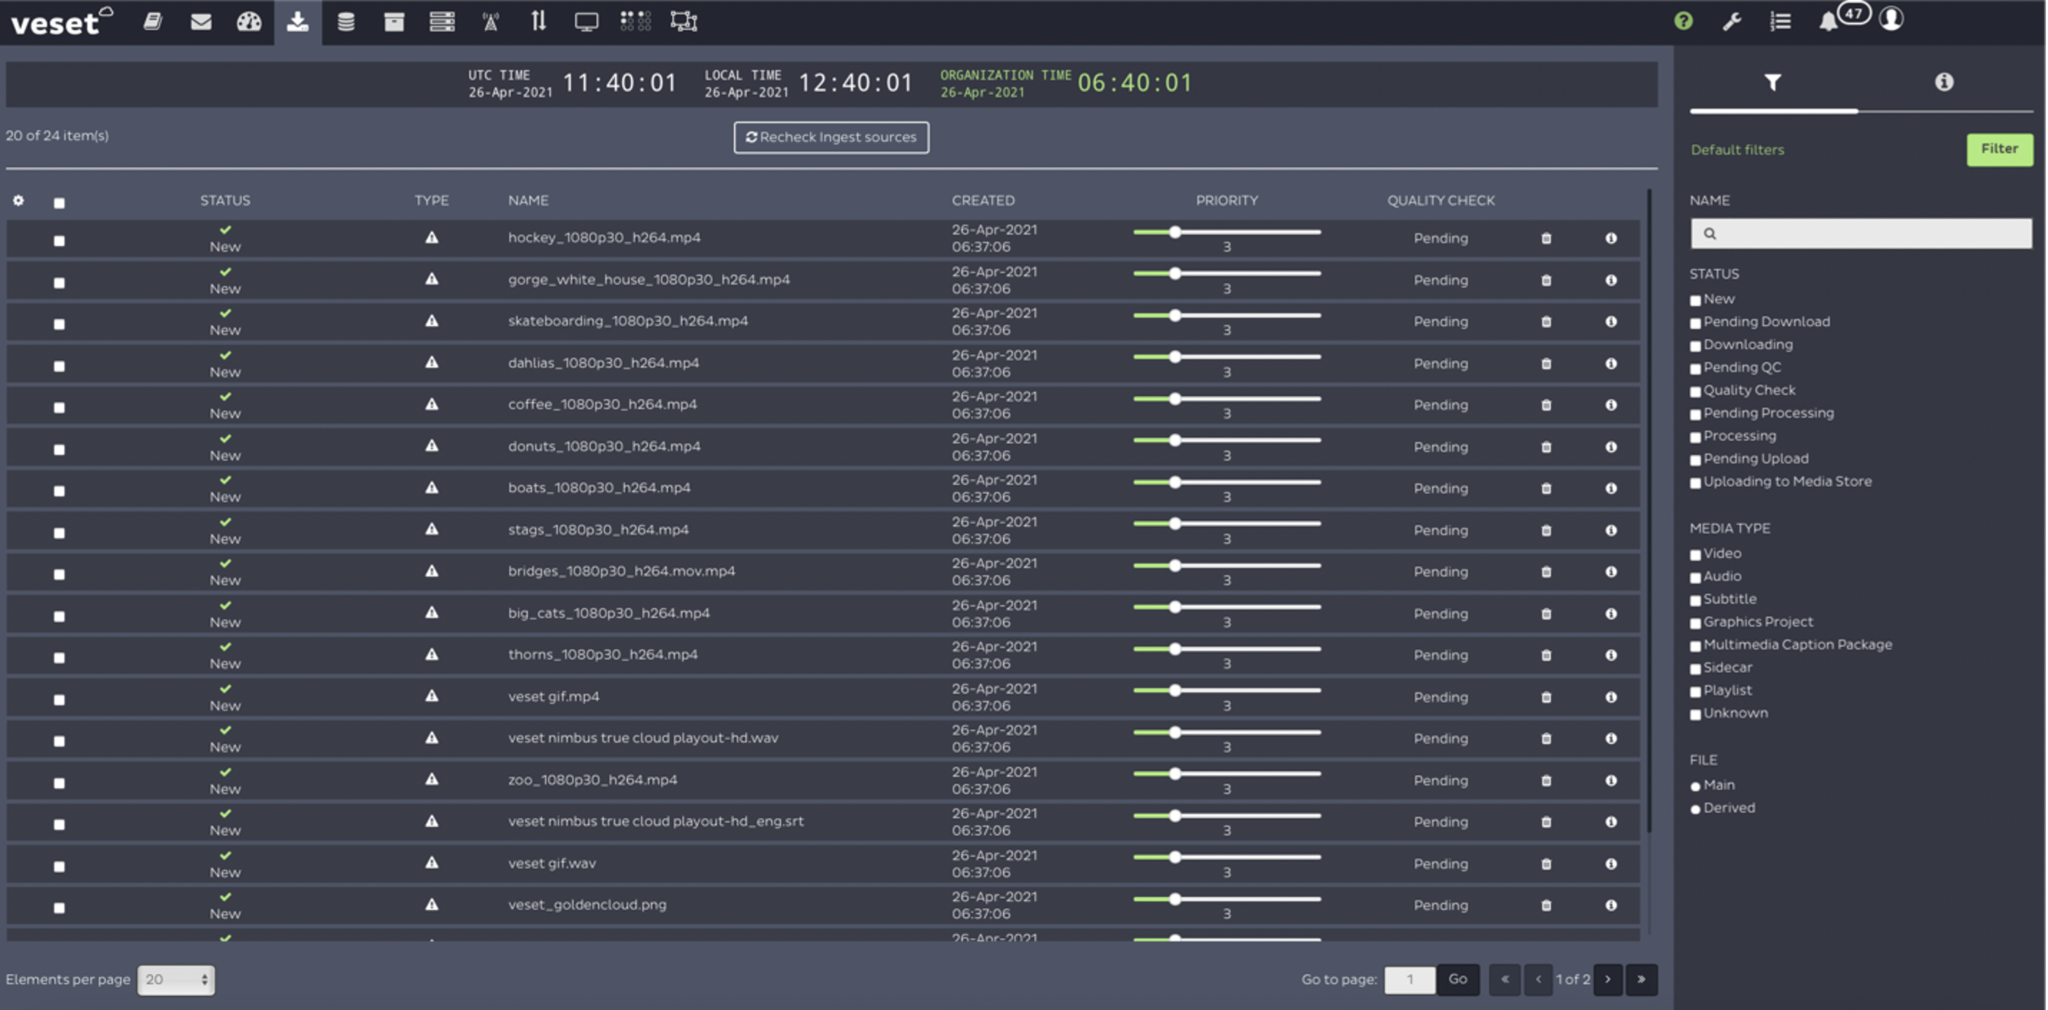
Task: Open notifications bell with 47 badge
Action: [x=1829, y=21]
